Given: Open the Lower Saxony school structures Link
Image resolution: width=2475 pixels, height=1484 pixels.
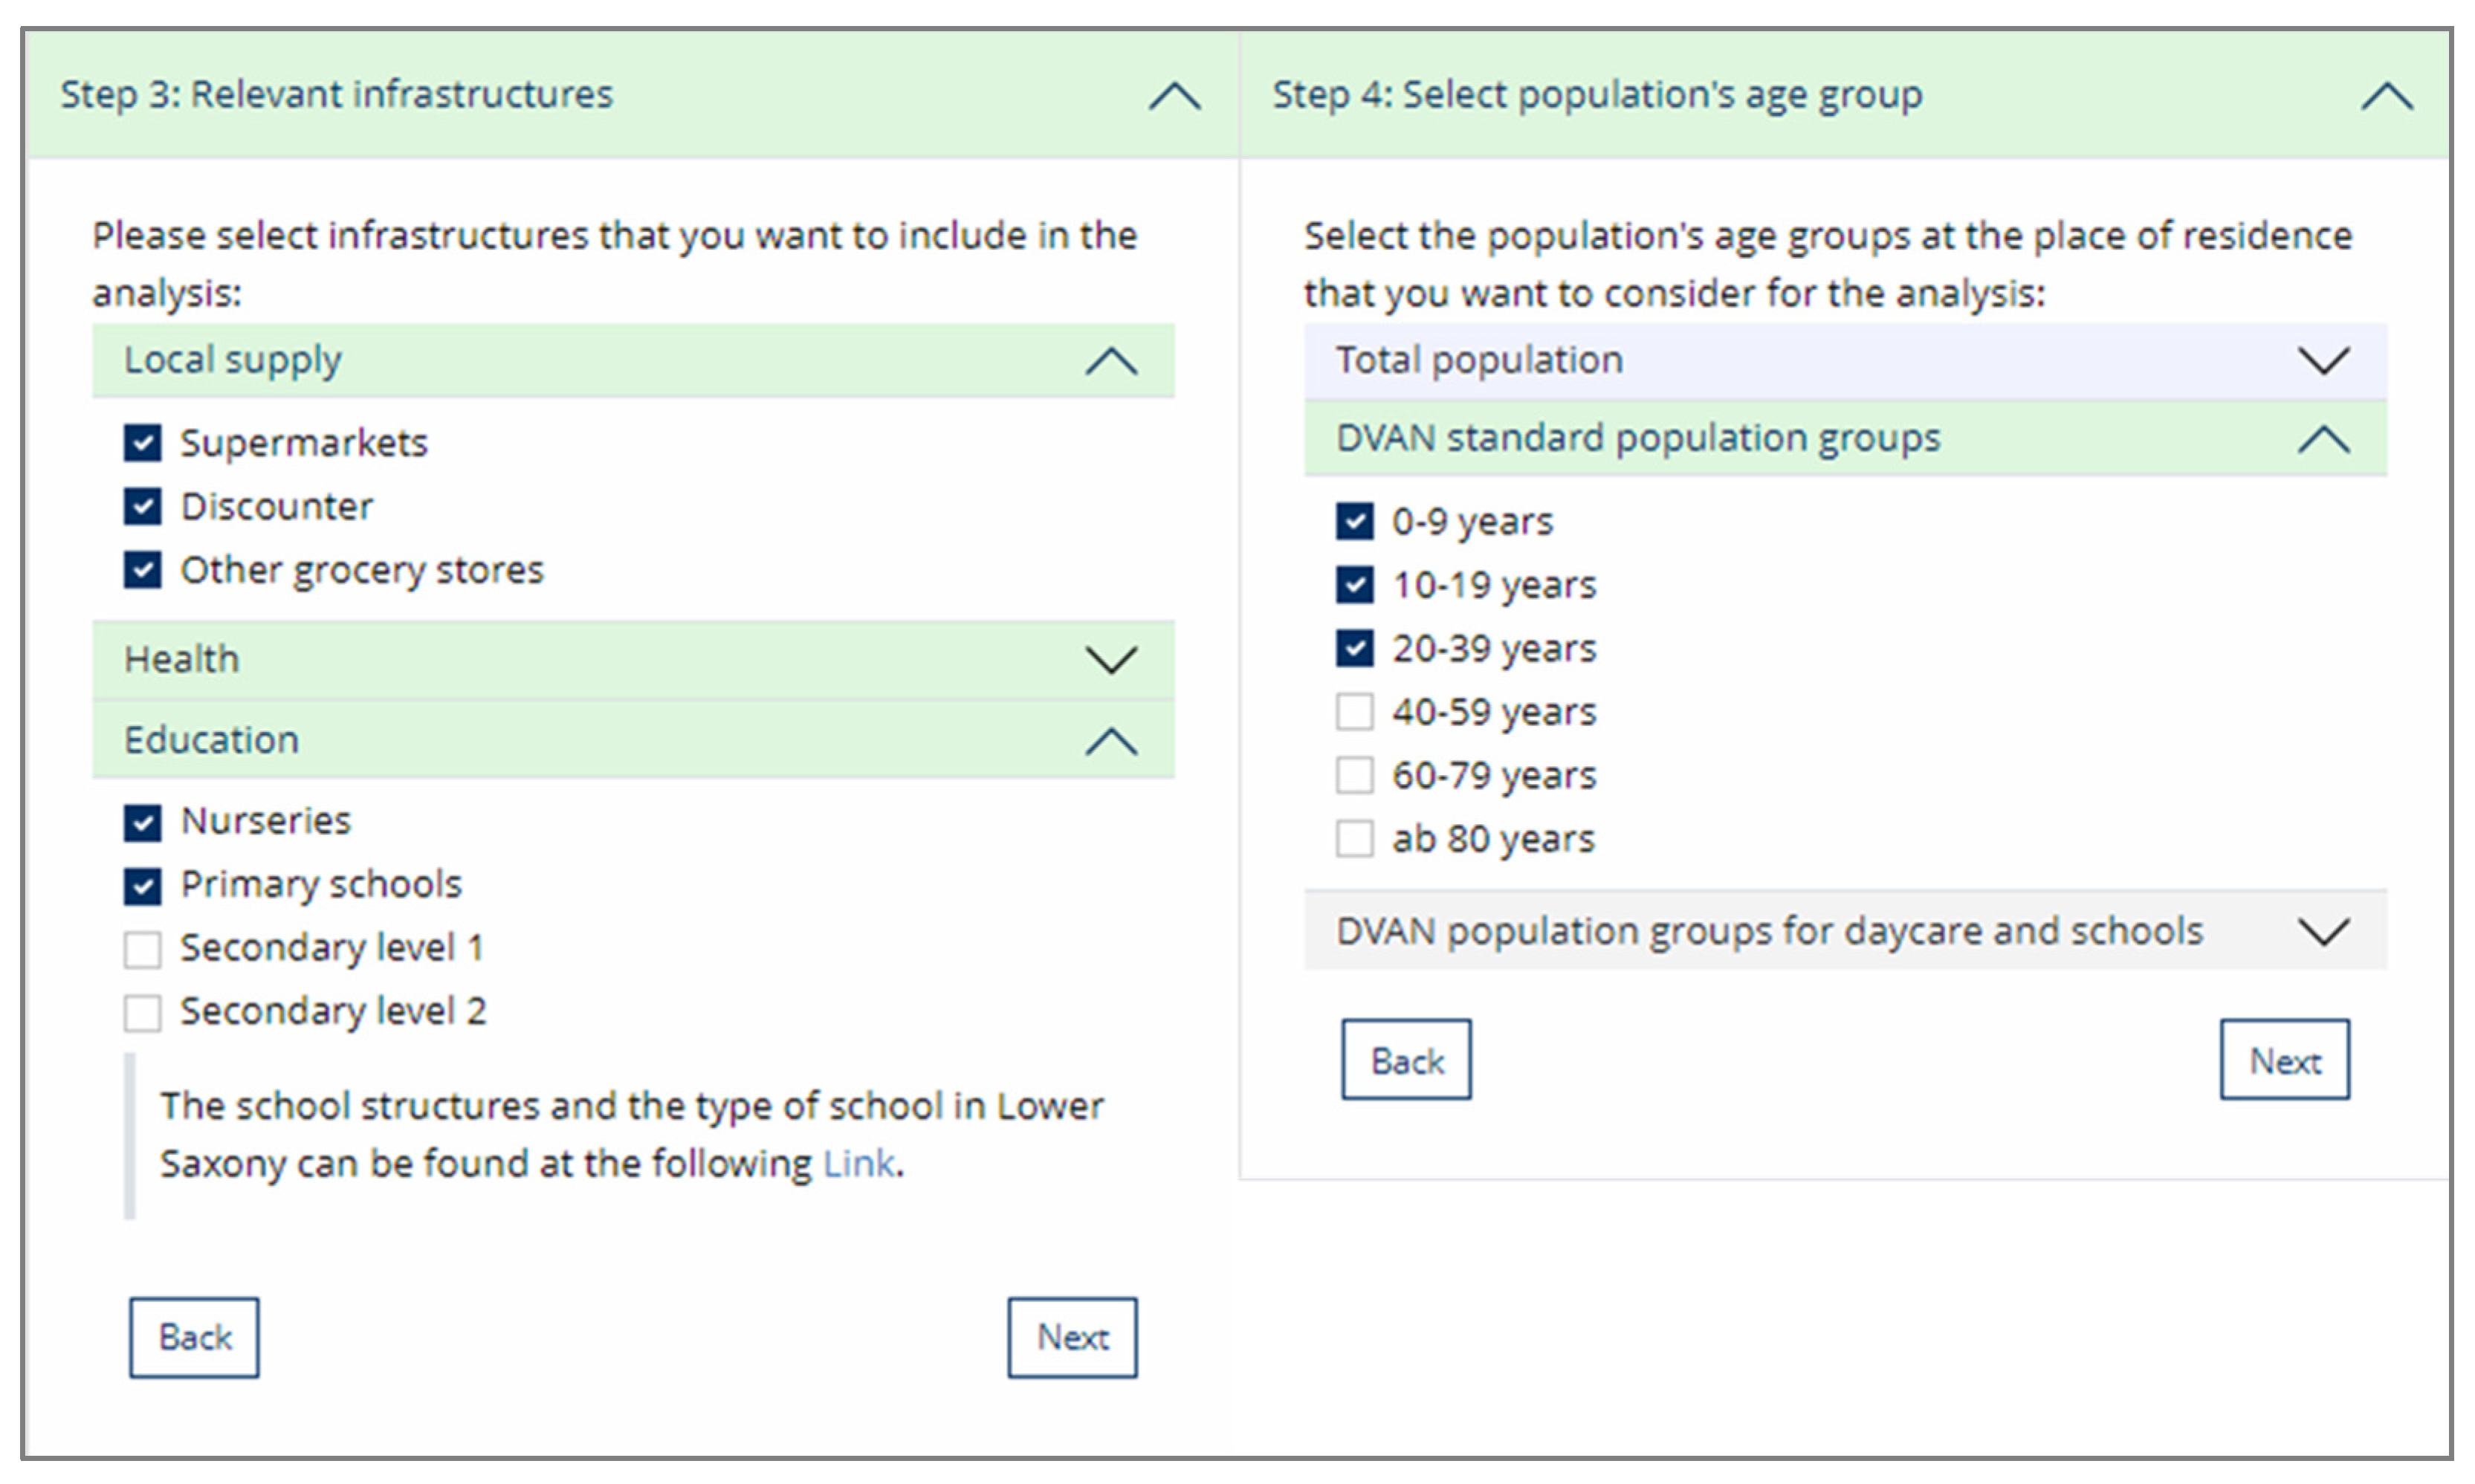Looking at the screenshot, I should click(x=858, y=1164).
